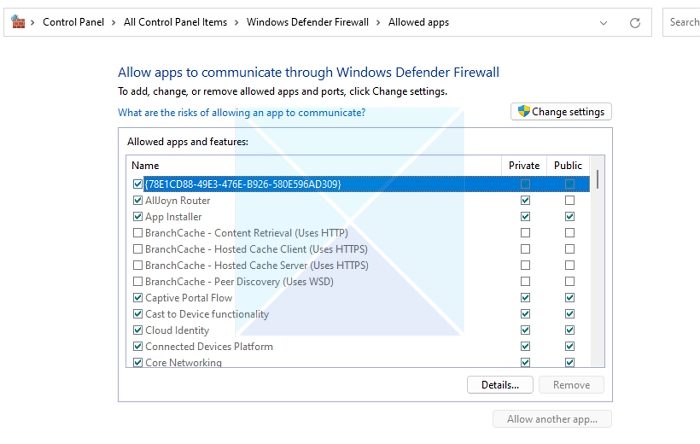Click in the Search field

point(685,22)
